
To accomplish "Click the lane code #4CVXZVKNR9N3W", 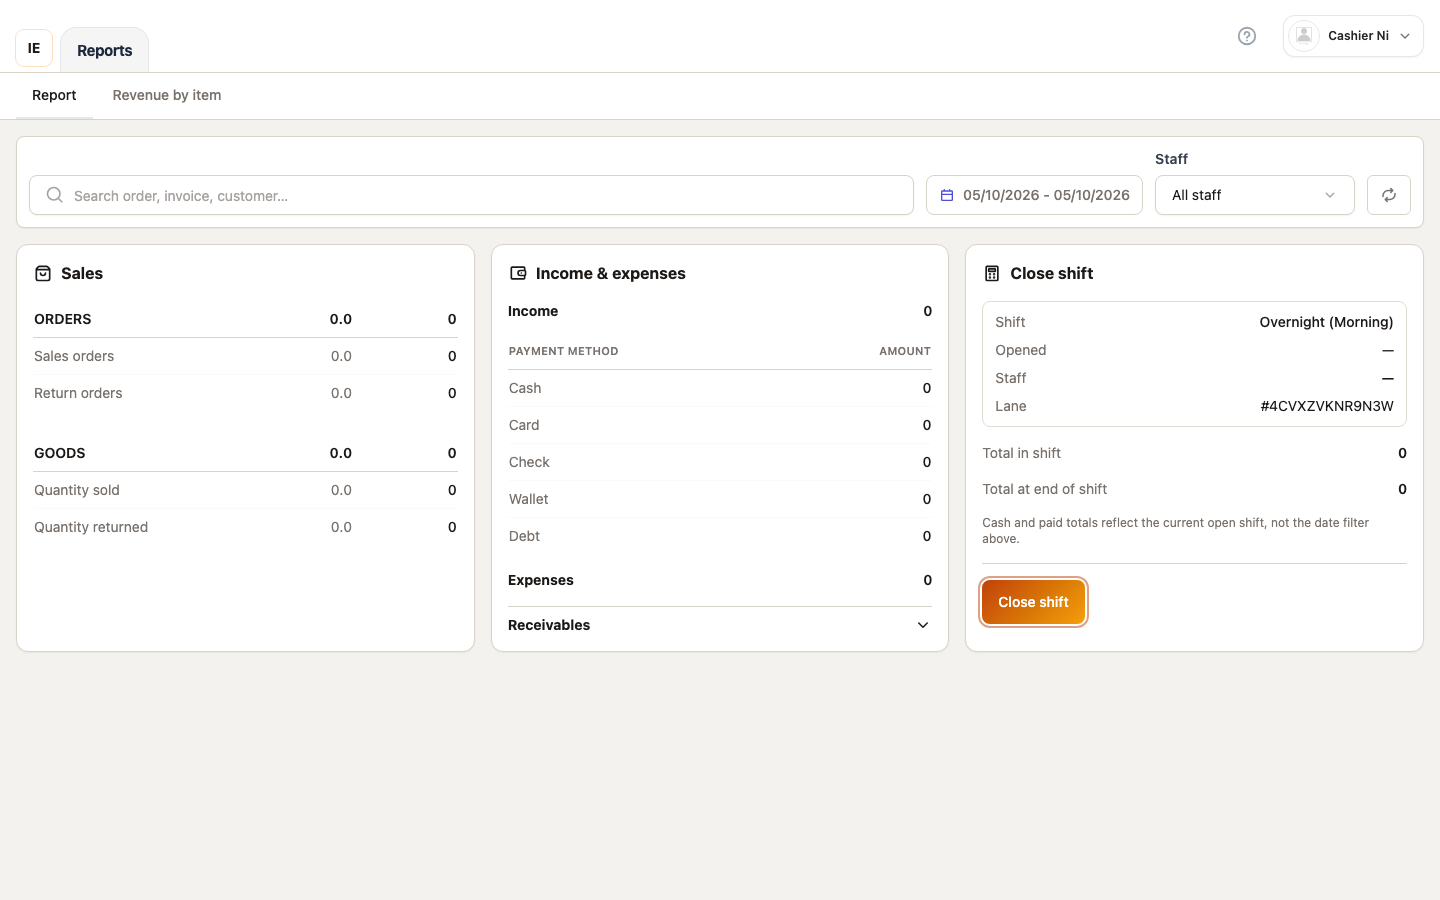I will coord(1327,406).
